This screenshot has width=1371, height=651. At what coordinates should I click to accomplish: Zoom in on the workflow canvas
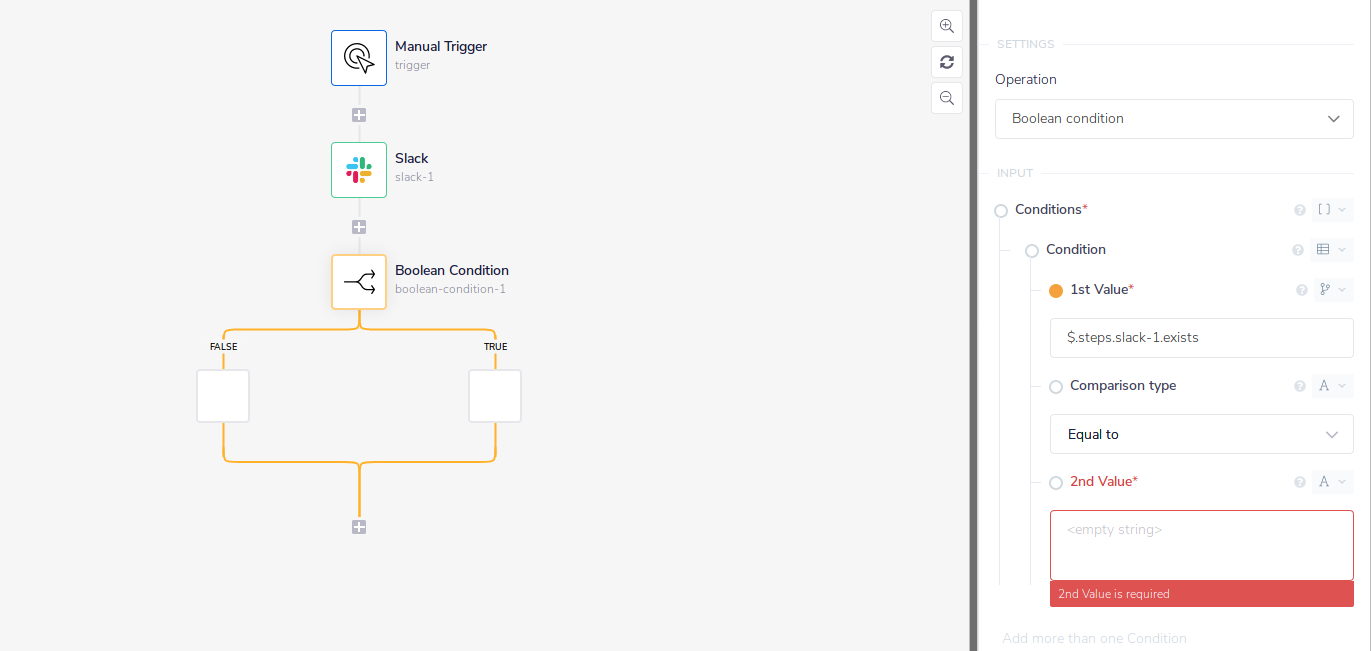point(946,26)
